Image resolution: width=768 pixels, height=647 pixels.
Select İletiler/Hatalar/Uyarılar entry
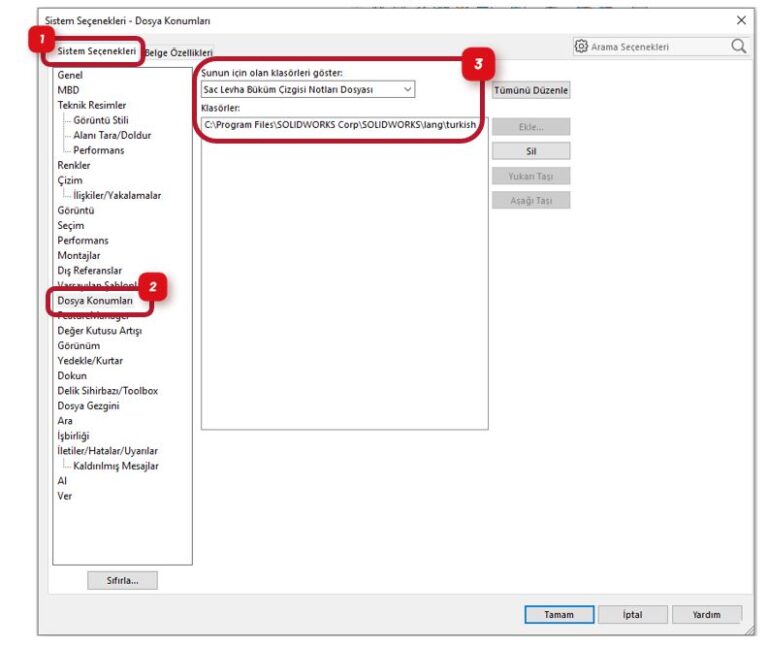tap(107, 450)
